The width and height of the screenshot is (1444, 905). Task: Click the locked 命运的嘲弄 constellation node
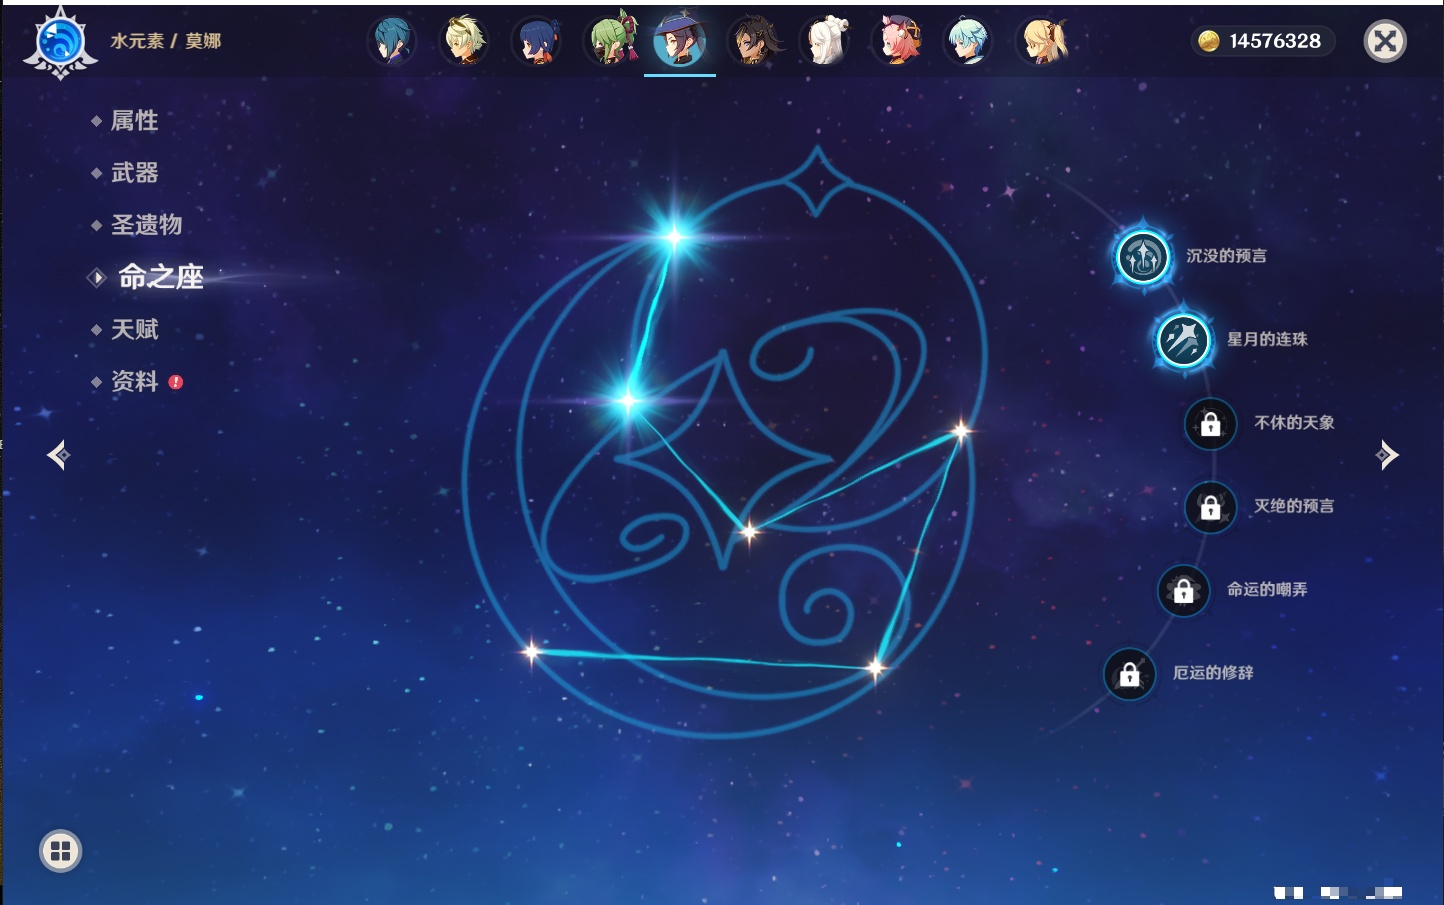click(1184, 591)
